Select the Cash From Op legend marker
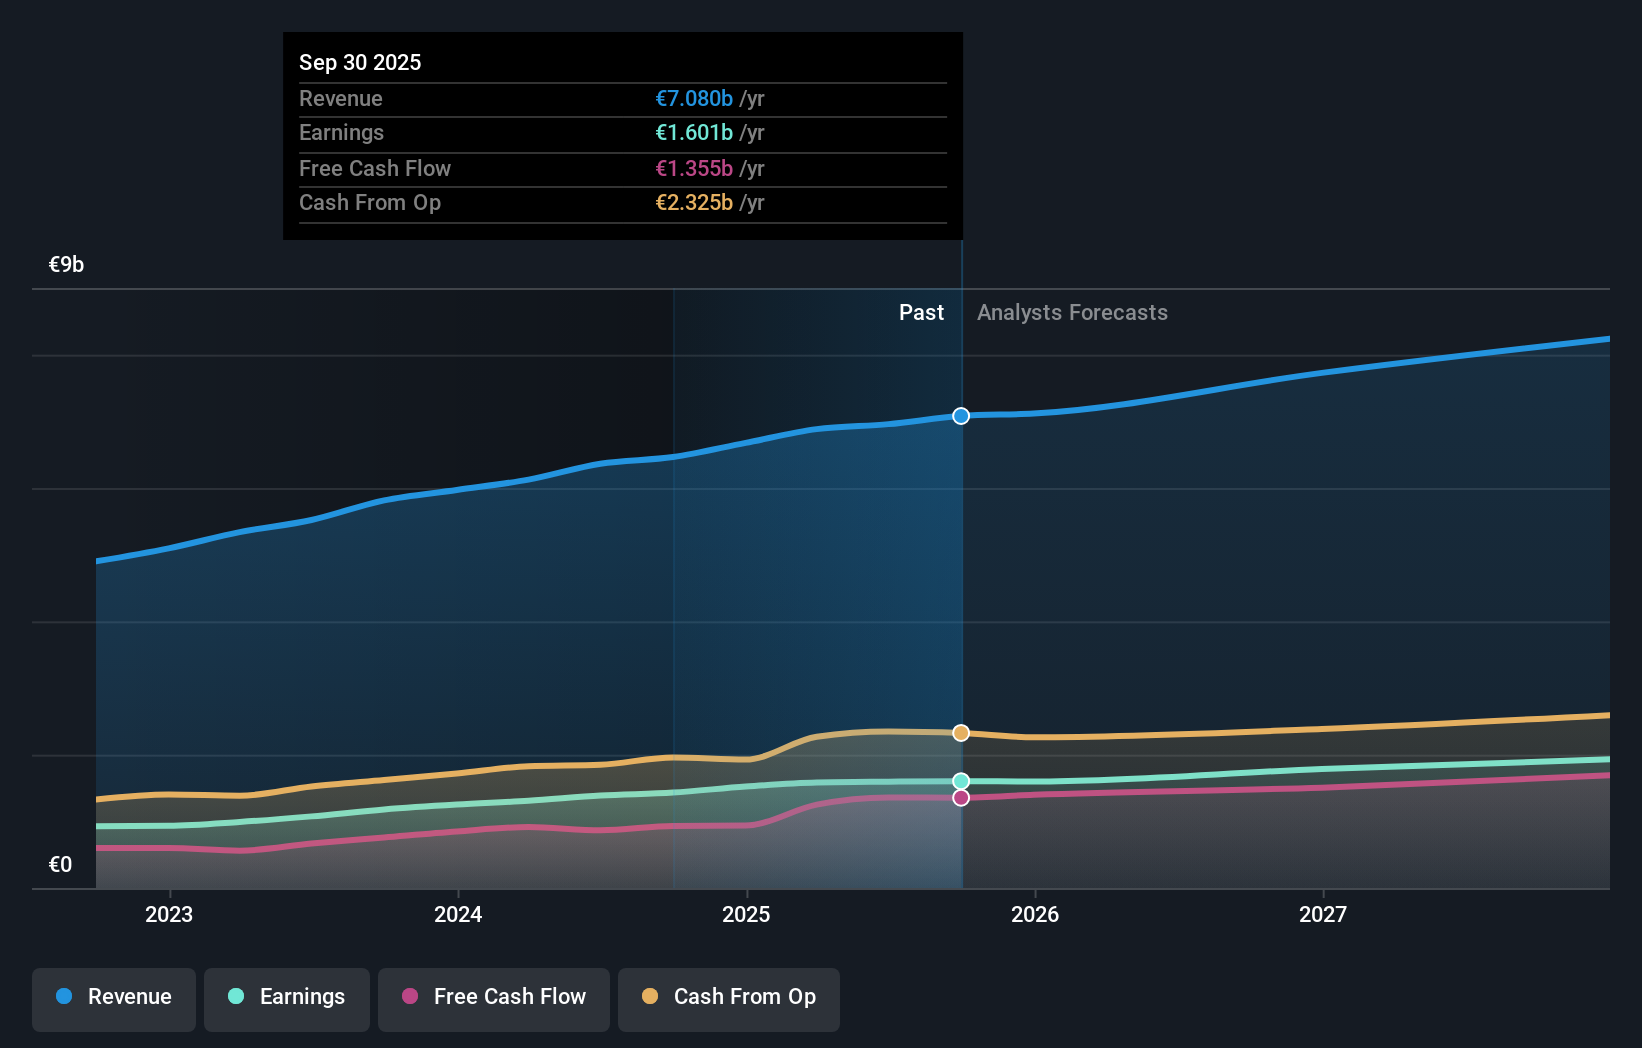 click(x=650, y=997)
